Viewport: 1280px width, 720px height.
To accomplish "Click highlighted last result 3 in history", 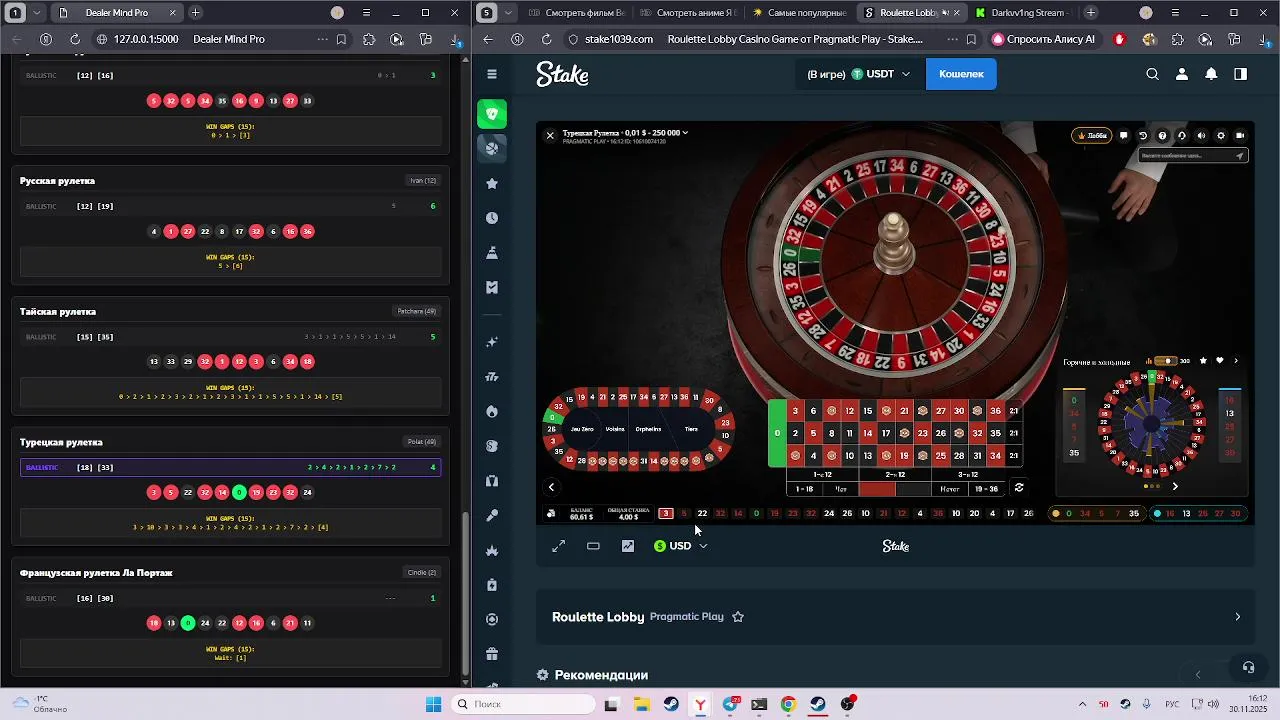I will (666, 513).
